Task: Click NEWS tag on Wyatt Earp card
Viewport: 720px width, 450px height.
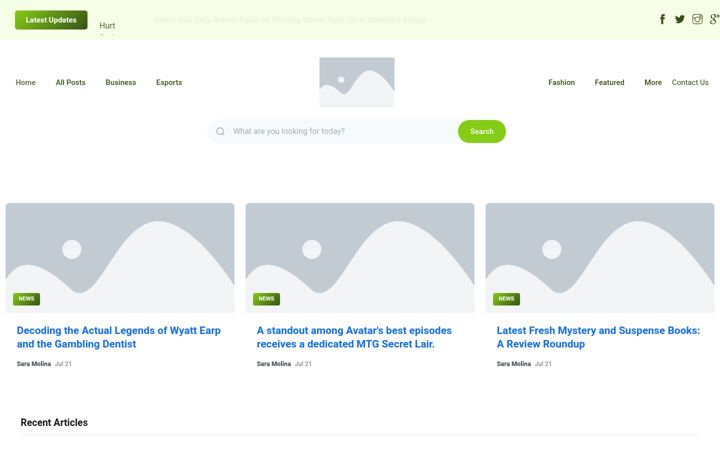Action: click(x=27, y=299)
